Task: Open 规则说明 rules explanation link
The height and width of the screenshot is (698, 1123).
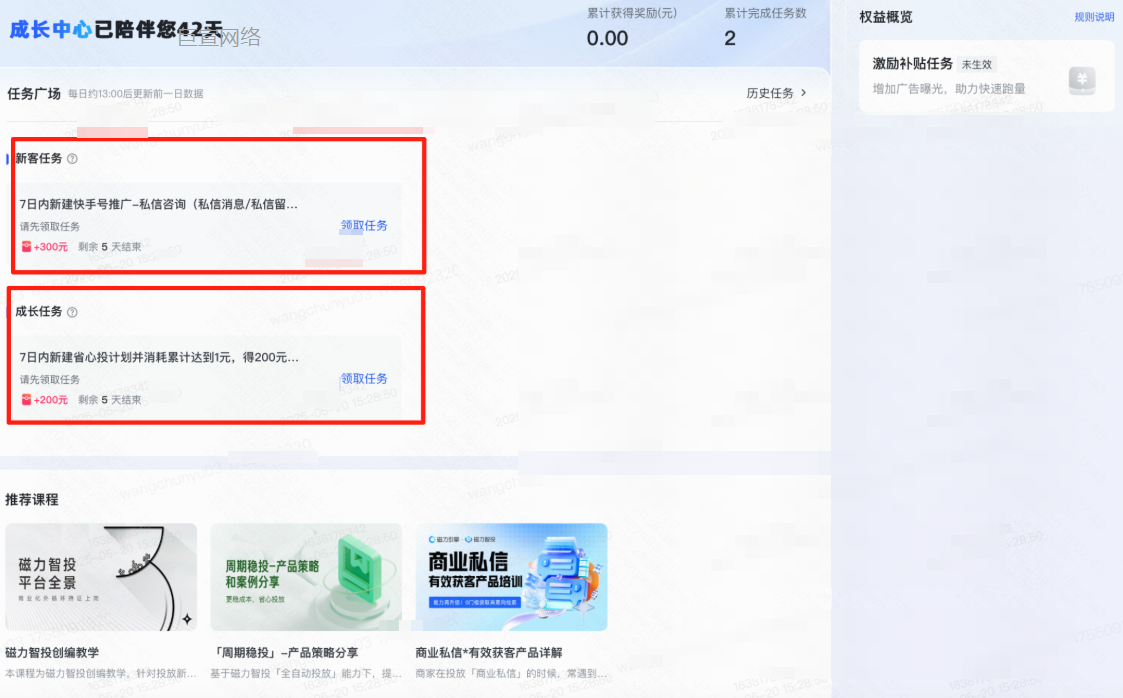Action: [x=1095, y=17]
